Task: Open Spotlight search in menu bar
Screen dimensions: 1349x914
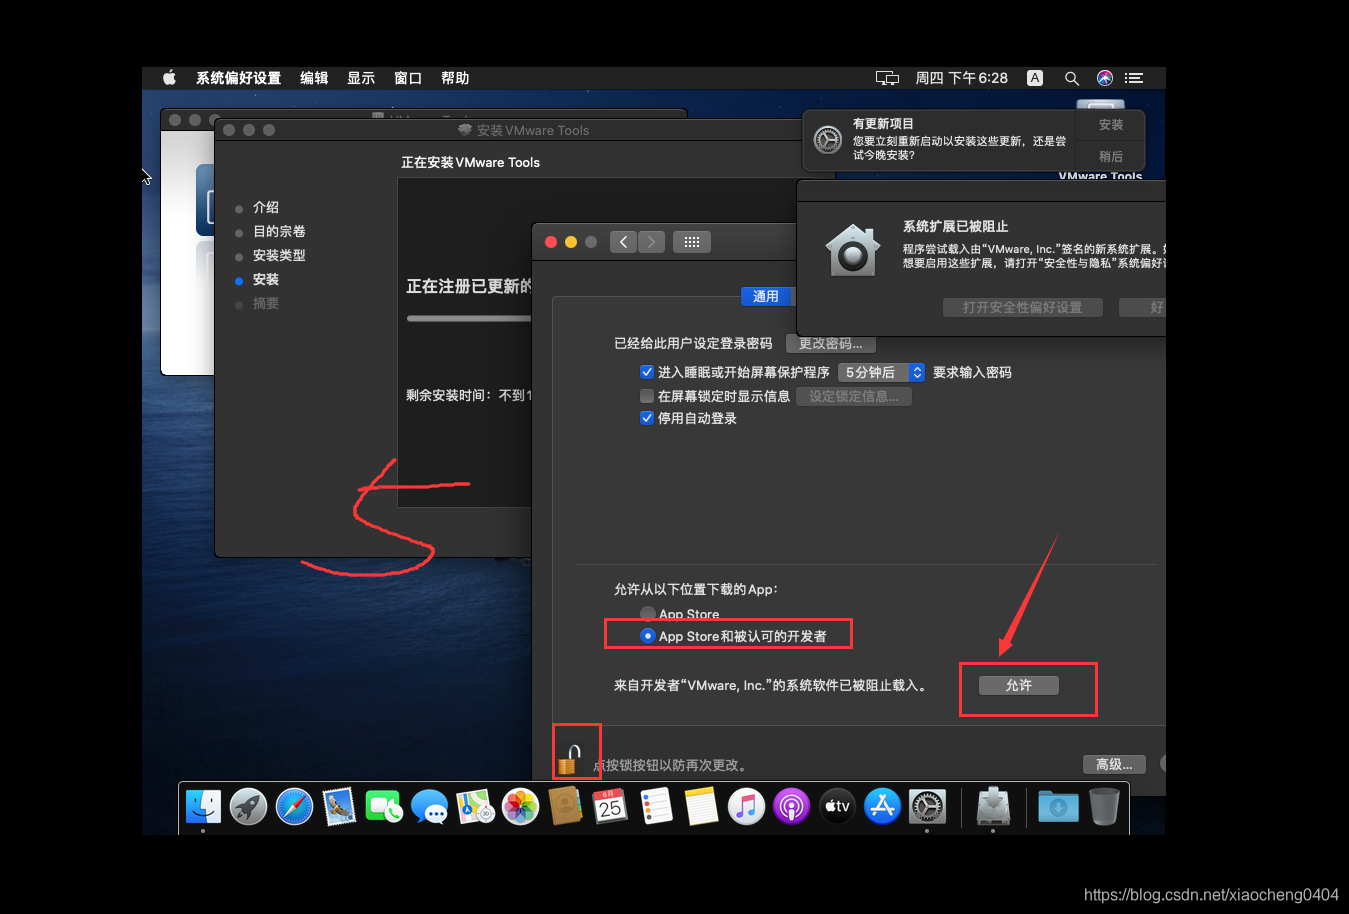Action: (x=1071, y=78)
